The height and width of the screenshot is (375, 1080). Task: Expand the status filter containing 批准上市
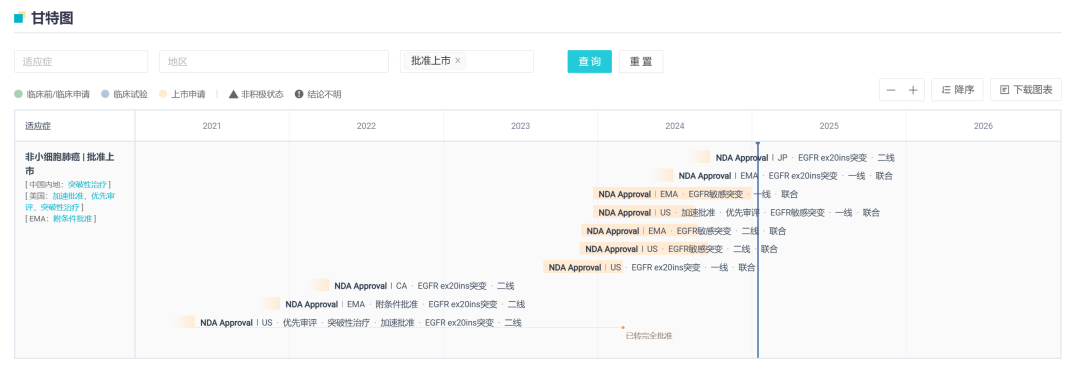click(467, 61)
